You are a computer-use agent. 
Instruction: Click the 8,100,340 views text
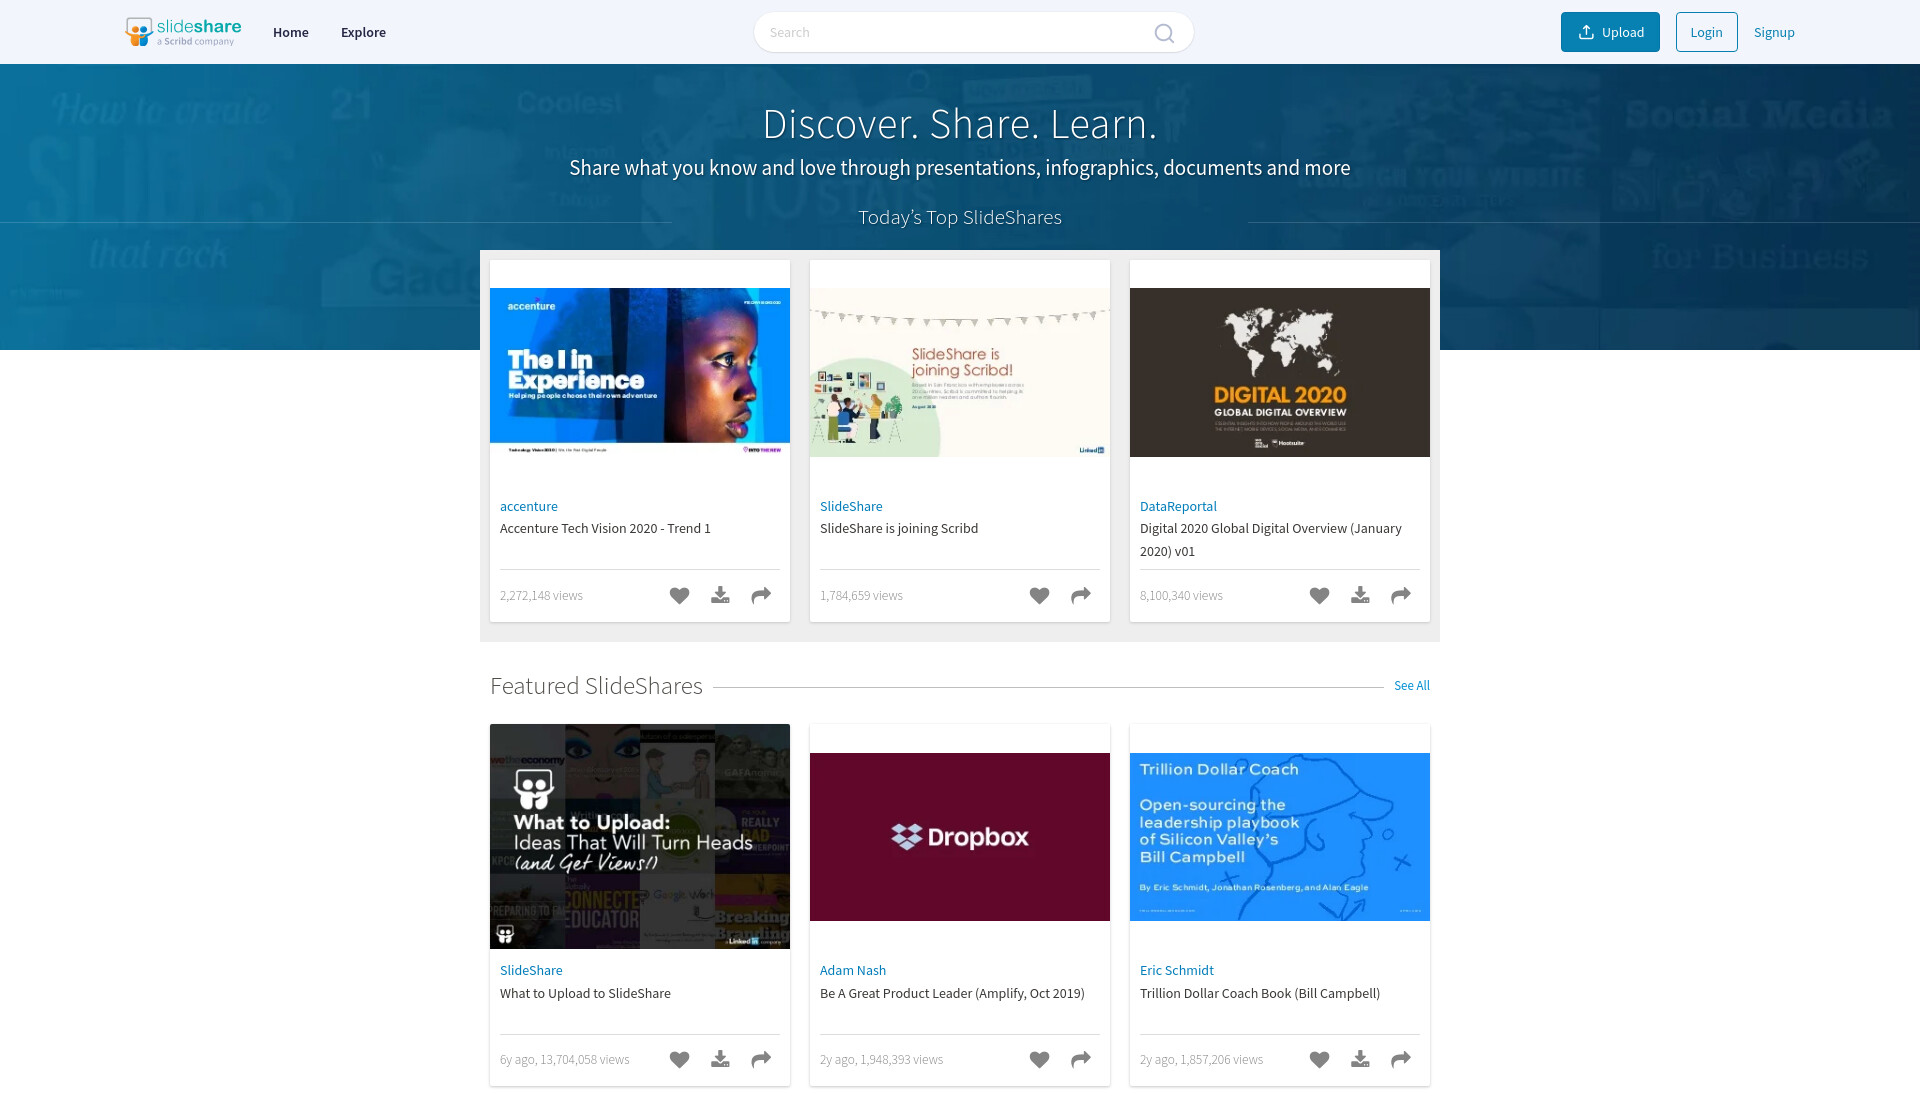pyautogui.click(x=1181, y=596)
